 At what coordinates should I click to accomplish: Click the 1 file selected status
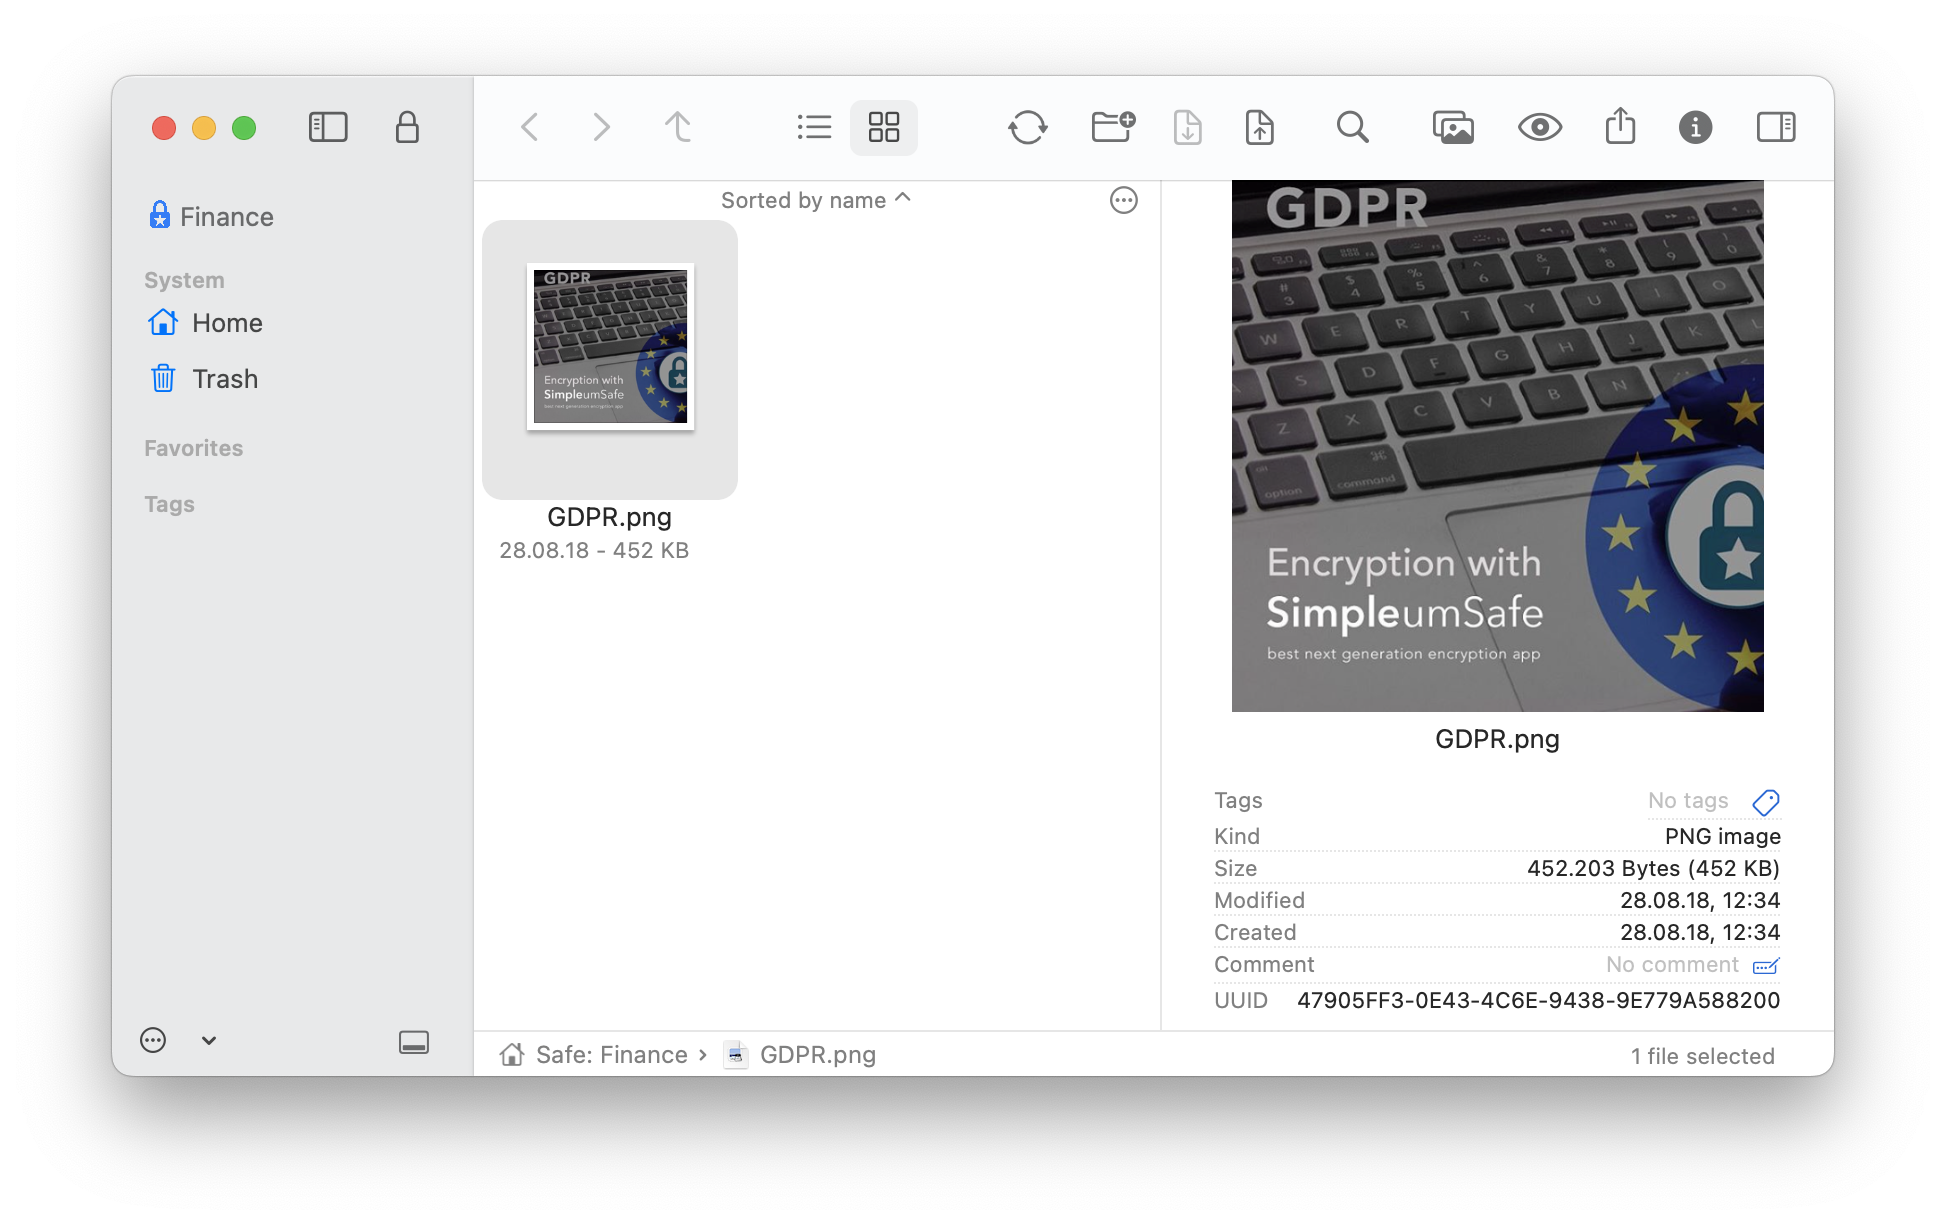1702,1056
